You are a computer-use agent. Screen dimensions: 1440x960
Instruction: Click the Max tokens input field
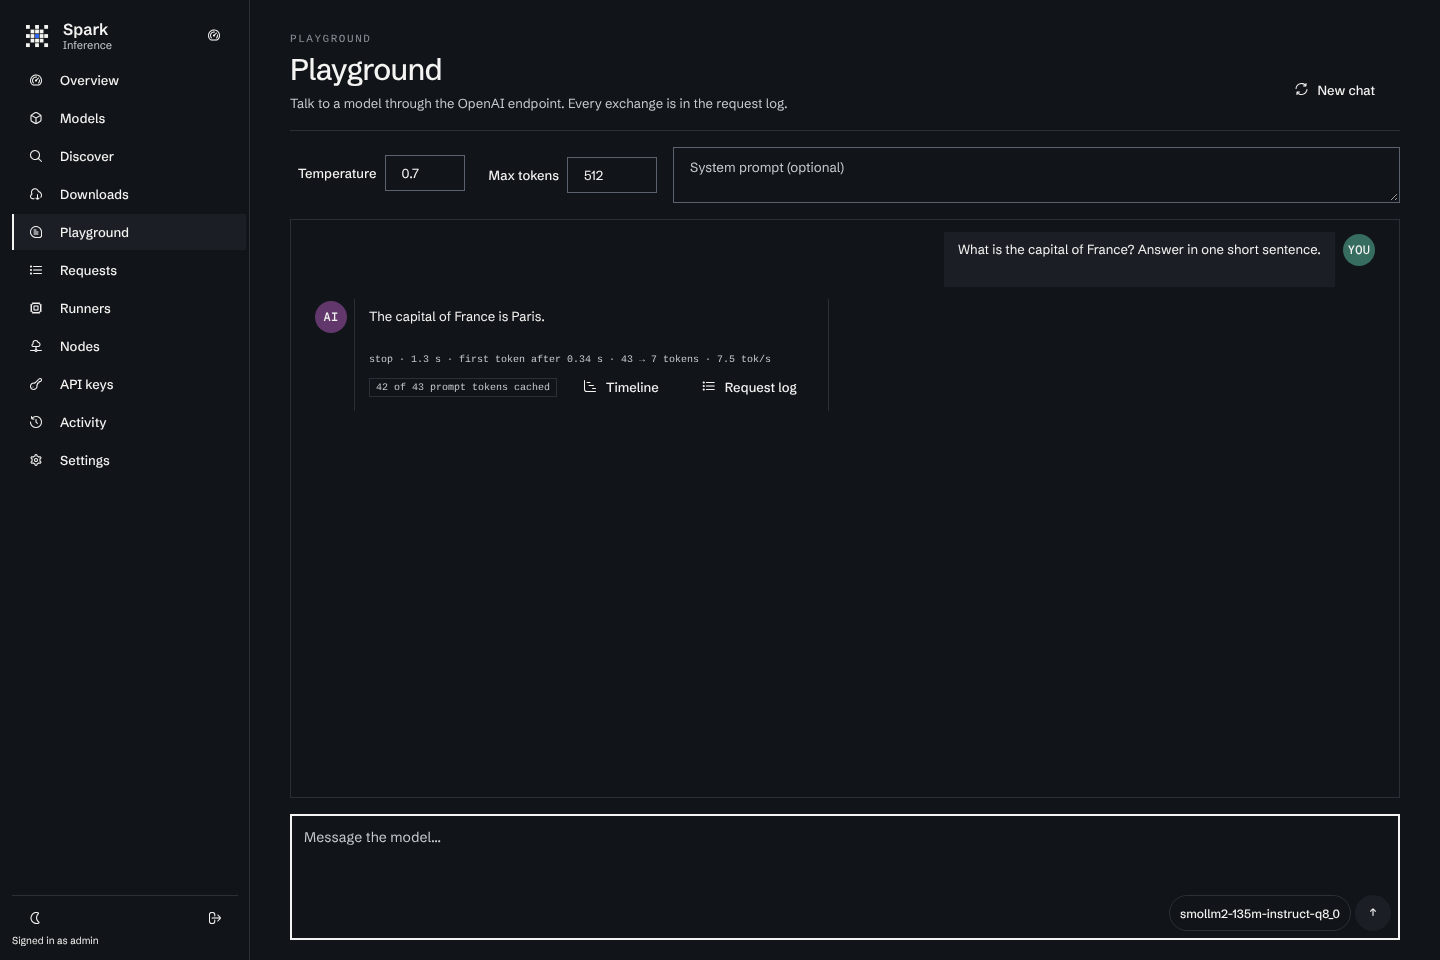click(x=612, y=175)
